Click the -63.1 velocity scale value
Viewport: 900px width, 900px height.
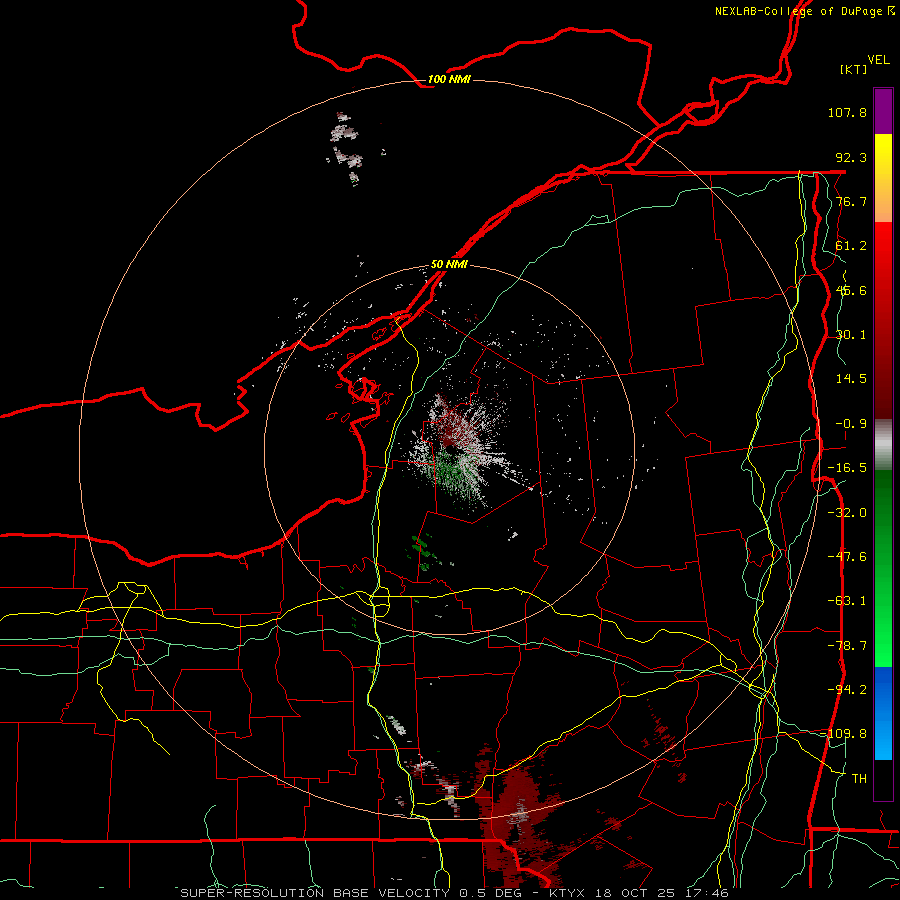(x=847, y=601)
